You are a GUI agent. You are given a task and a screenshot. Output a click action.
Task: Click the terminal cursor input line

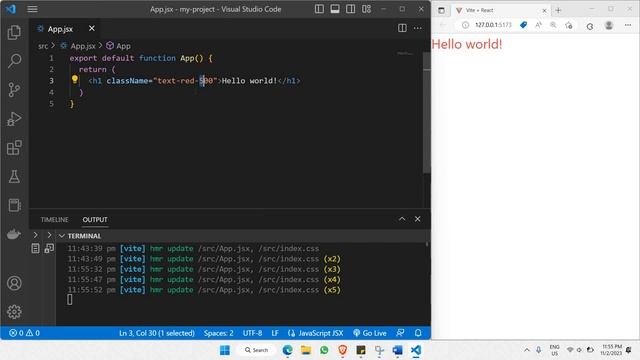coord(70,300)
